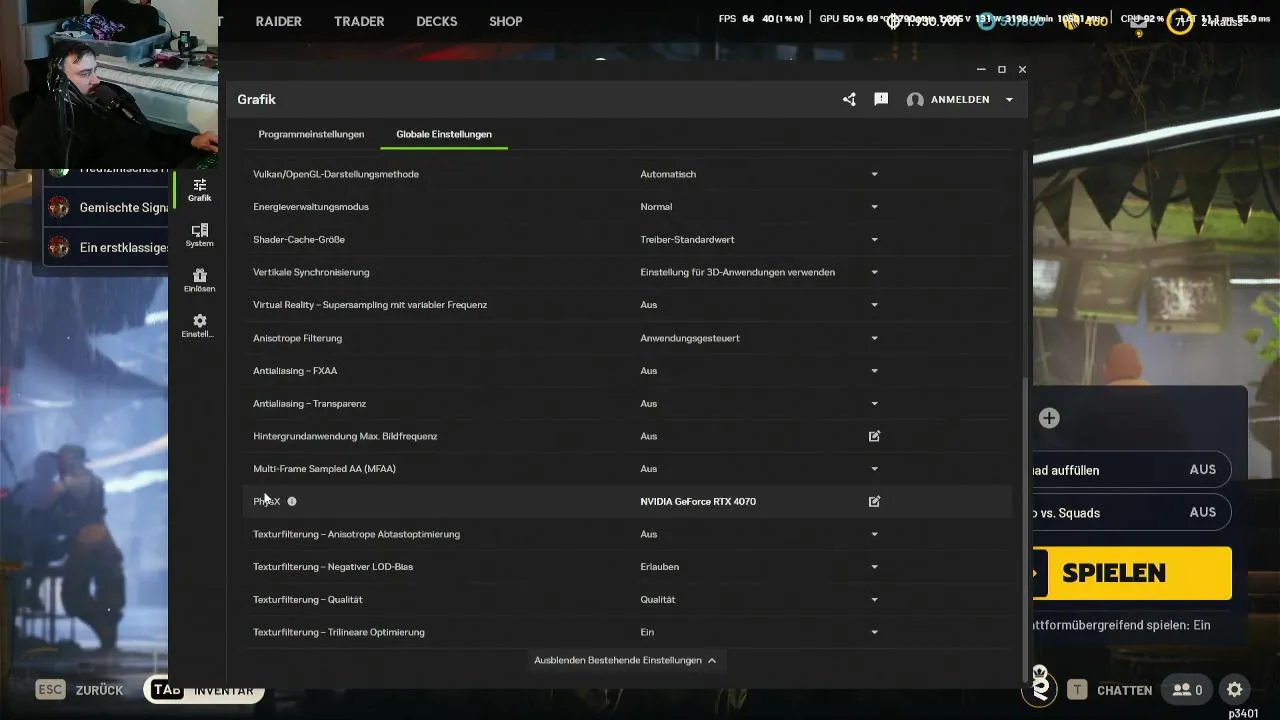Edit Hintergrundanwendung Max. Bildfrequenz value

(874, 436)
